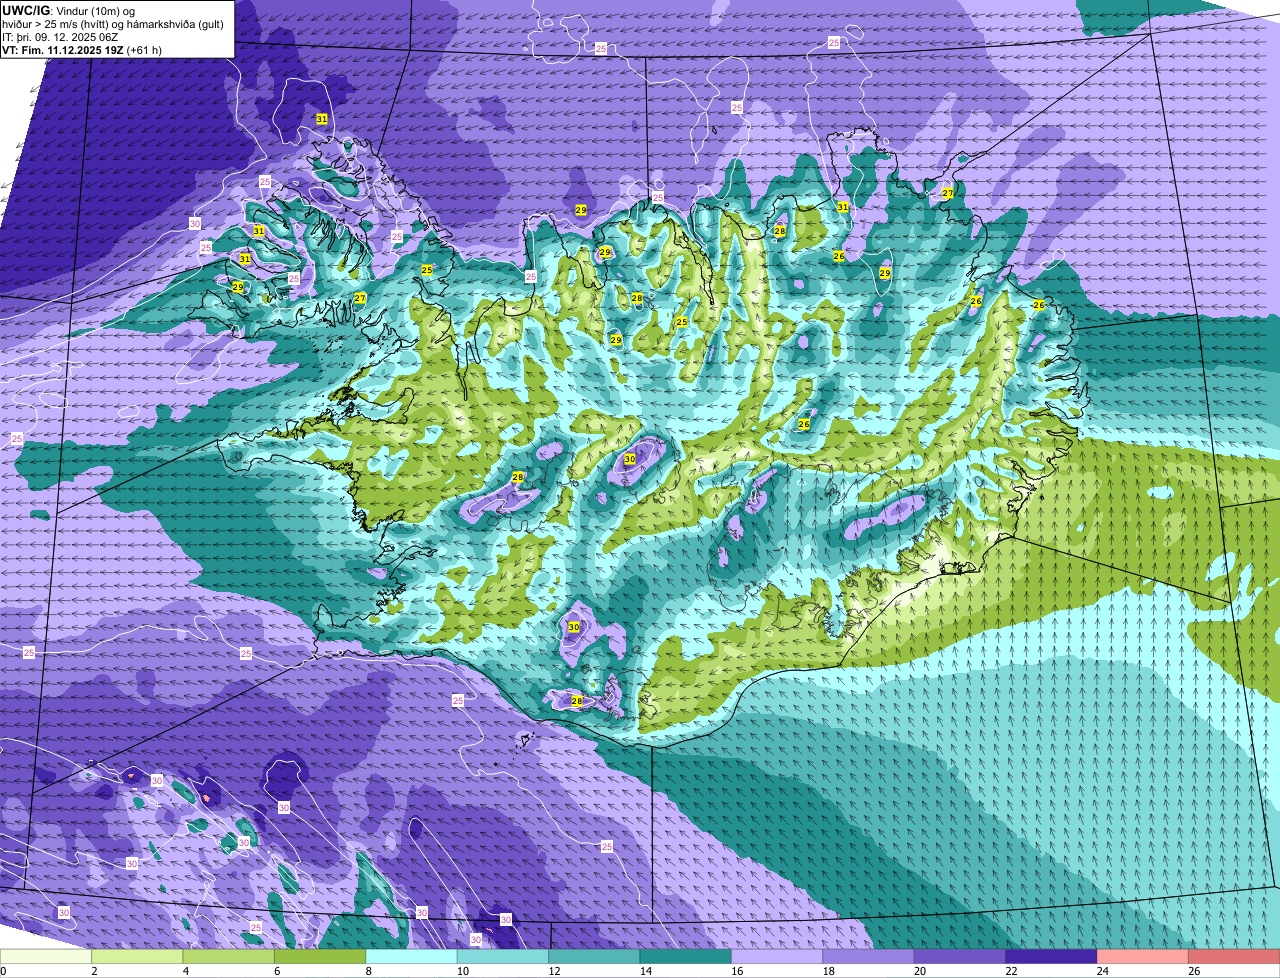1280x978 pixels.
Task: Click the legend scale label '8'
Action: point(368,971)
